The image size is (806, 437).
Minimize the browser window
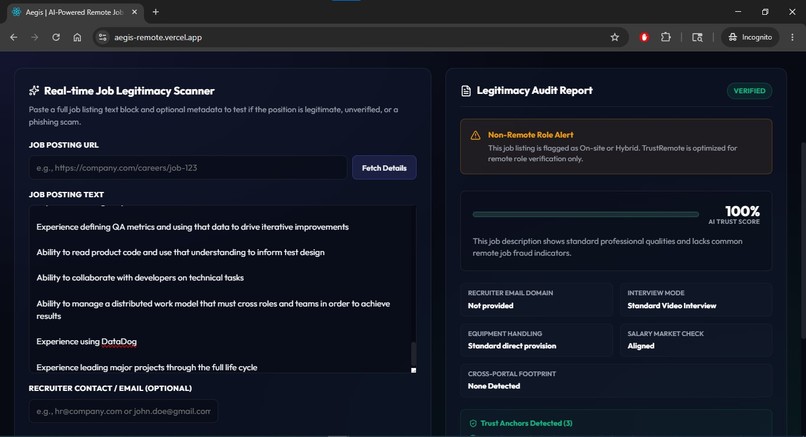click(738, 12)
